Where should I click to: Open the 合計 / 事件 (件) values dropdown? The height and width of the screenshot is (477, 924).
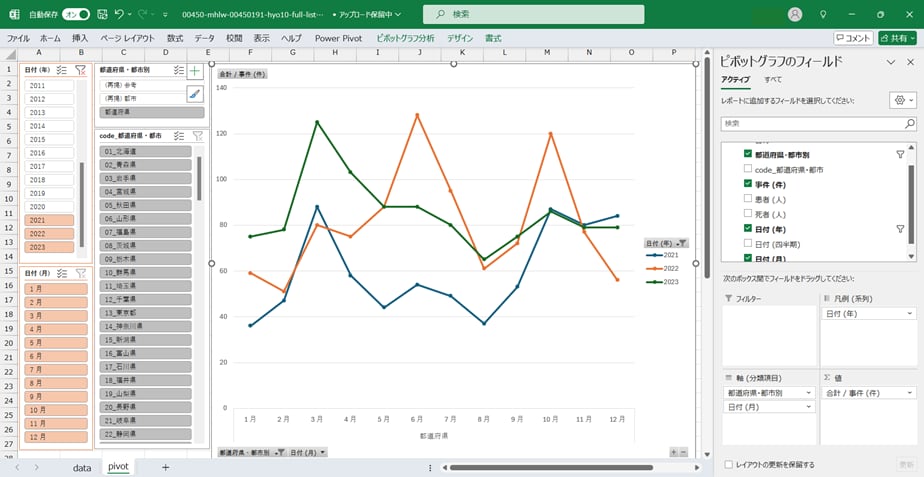click(911, 392)
